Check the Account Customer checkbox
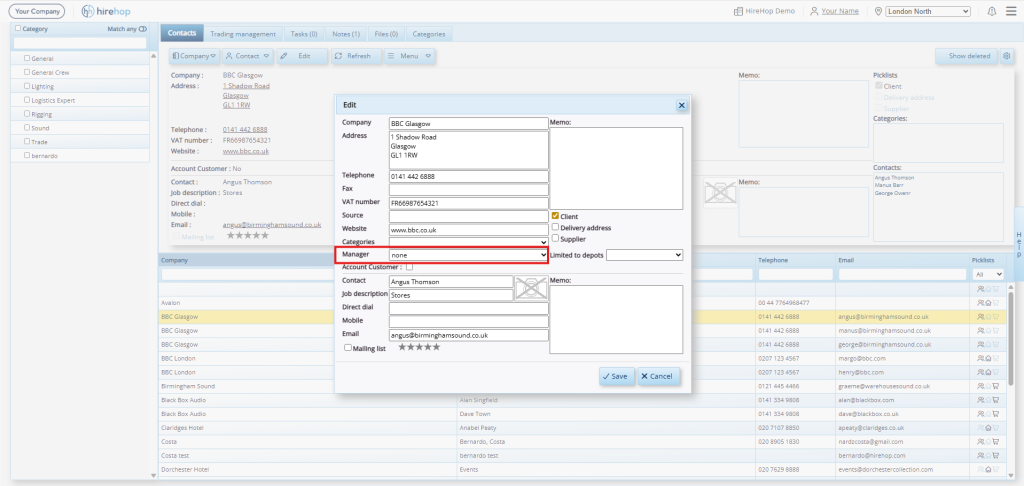 (x=409, y=267)
